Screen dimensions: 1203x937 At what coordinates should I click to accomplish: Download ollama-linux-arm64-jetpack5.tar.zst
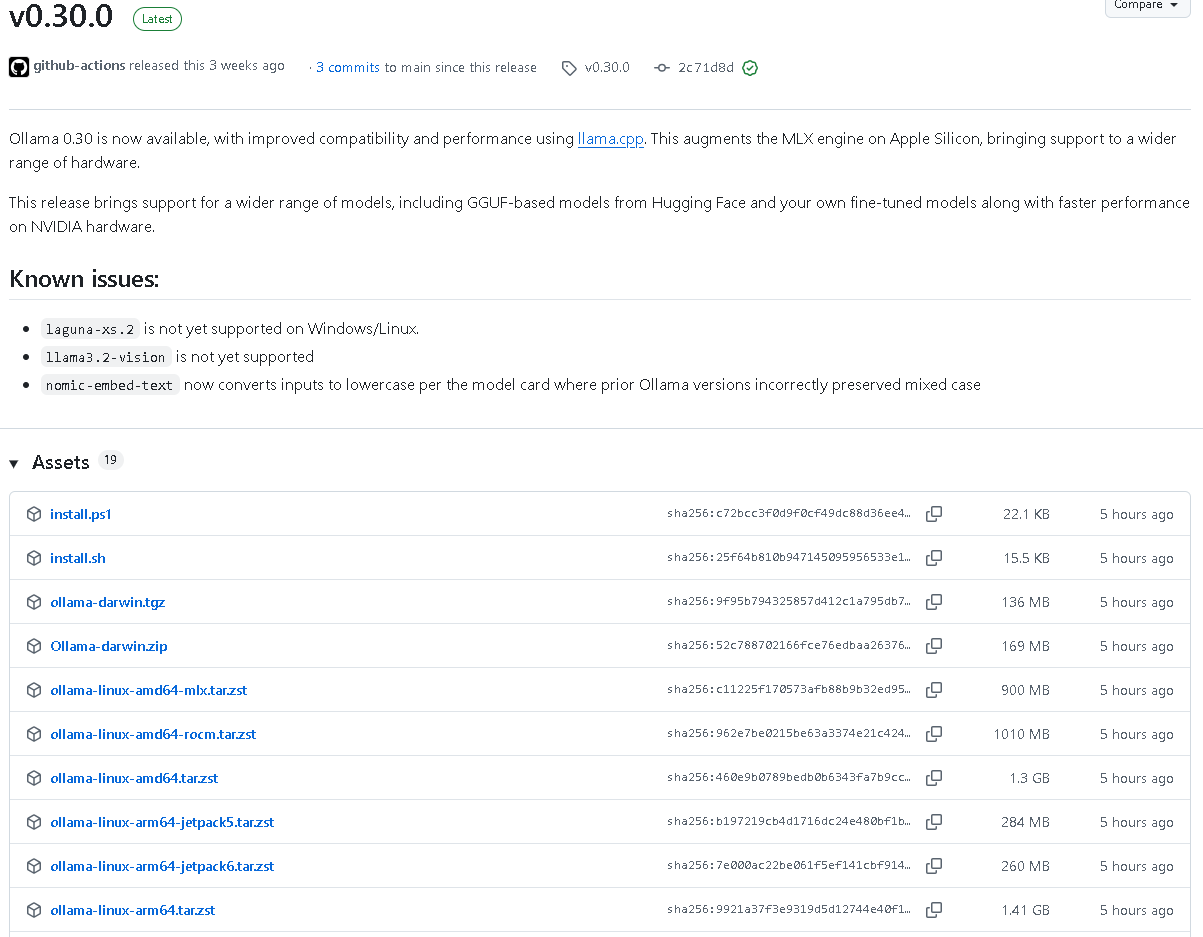pos(162,822)
